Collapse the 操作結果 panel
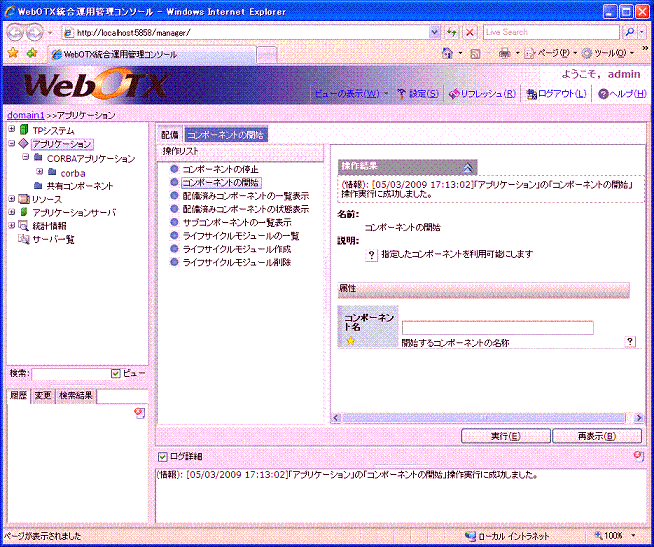Image resolution: width=654 pixels, height=547 pixels. (468, 166)
